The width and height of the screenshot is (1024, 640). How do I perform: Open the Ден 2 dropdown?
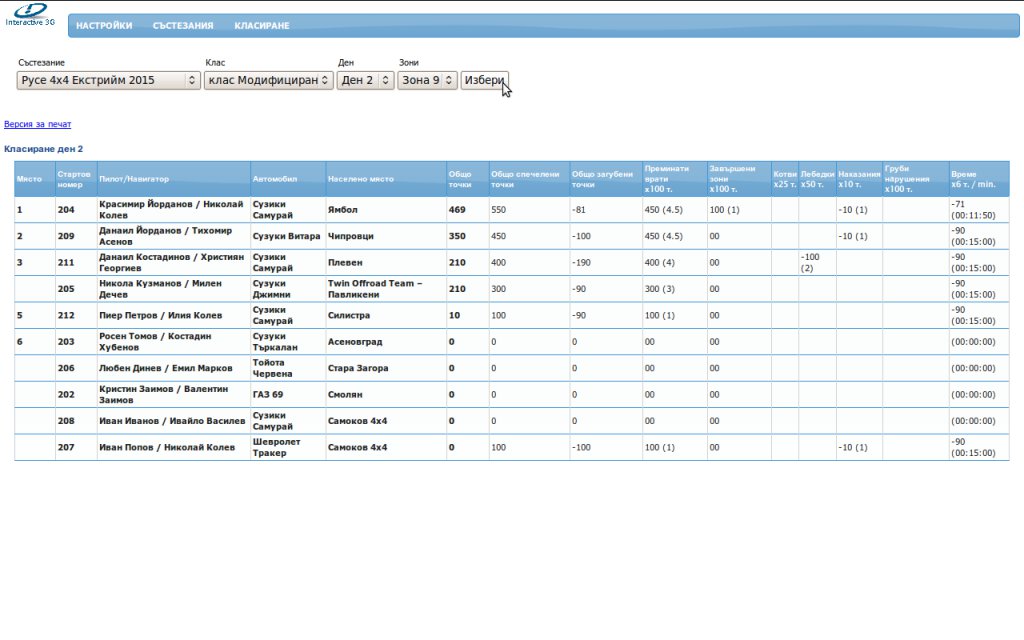[365, 80]
